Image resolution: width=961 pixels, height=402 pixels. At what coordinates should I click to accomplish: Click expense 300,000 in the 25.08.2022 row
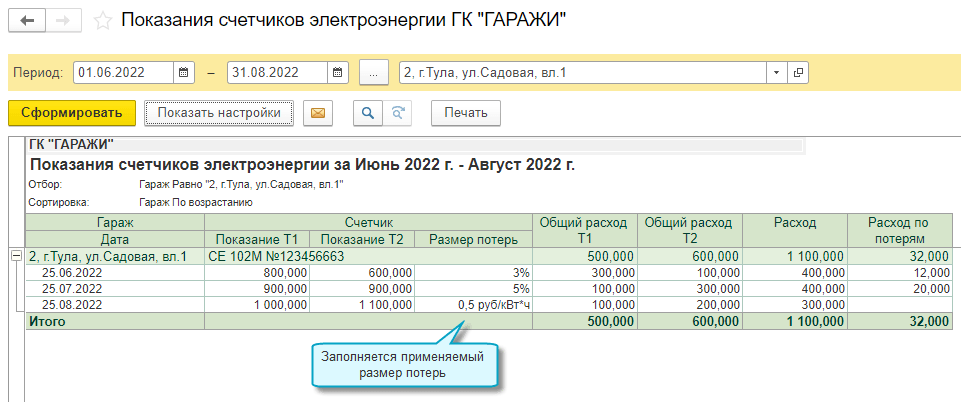795,304
